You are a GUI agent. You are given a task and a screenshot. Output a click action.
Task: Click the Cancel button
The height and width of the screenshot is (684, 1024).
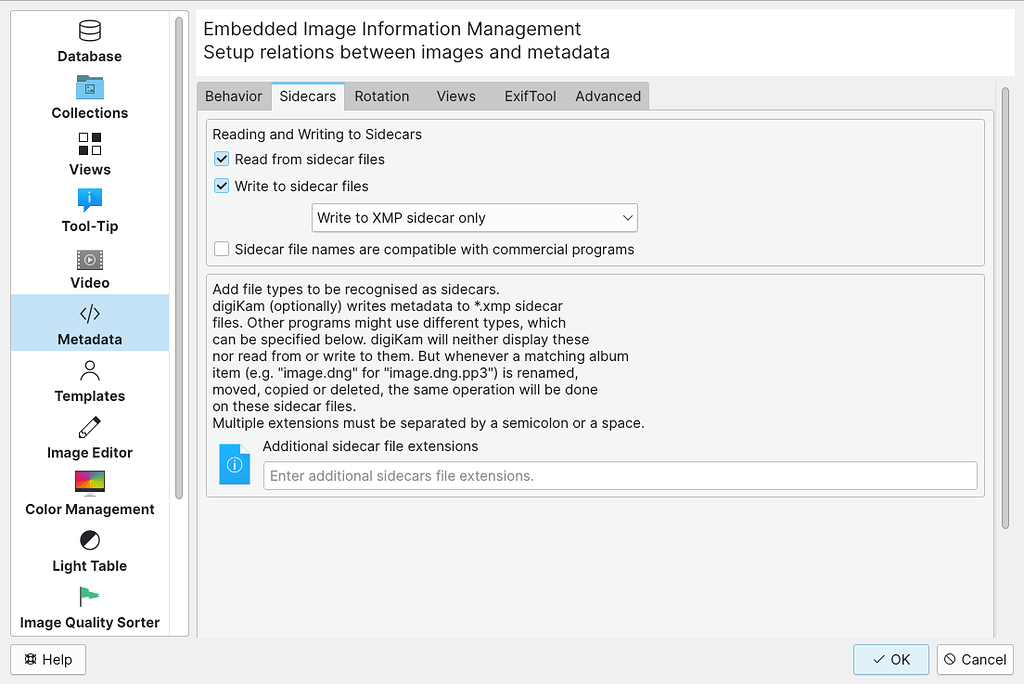[975, 659]
